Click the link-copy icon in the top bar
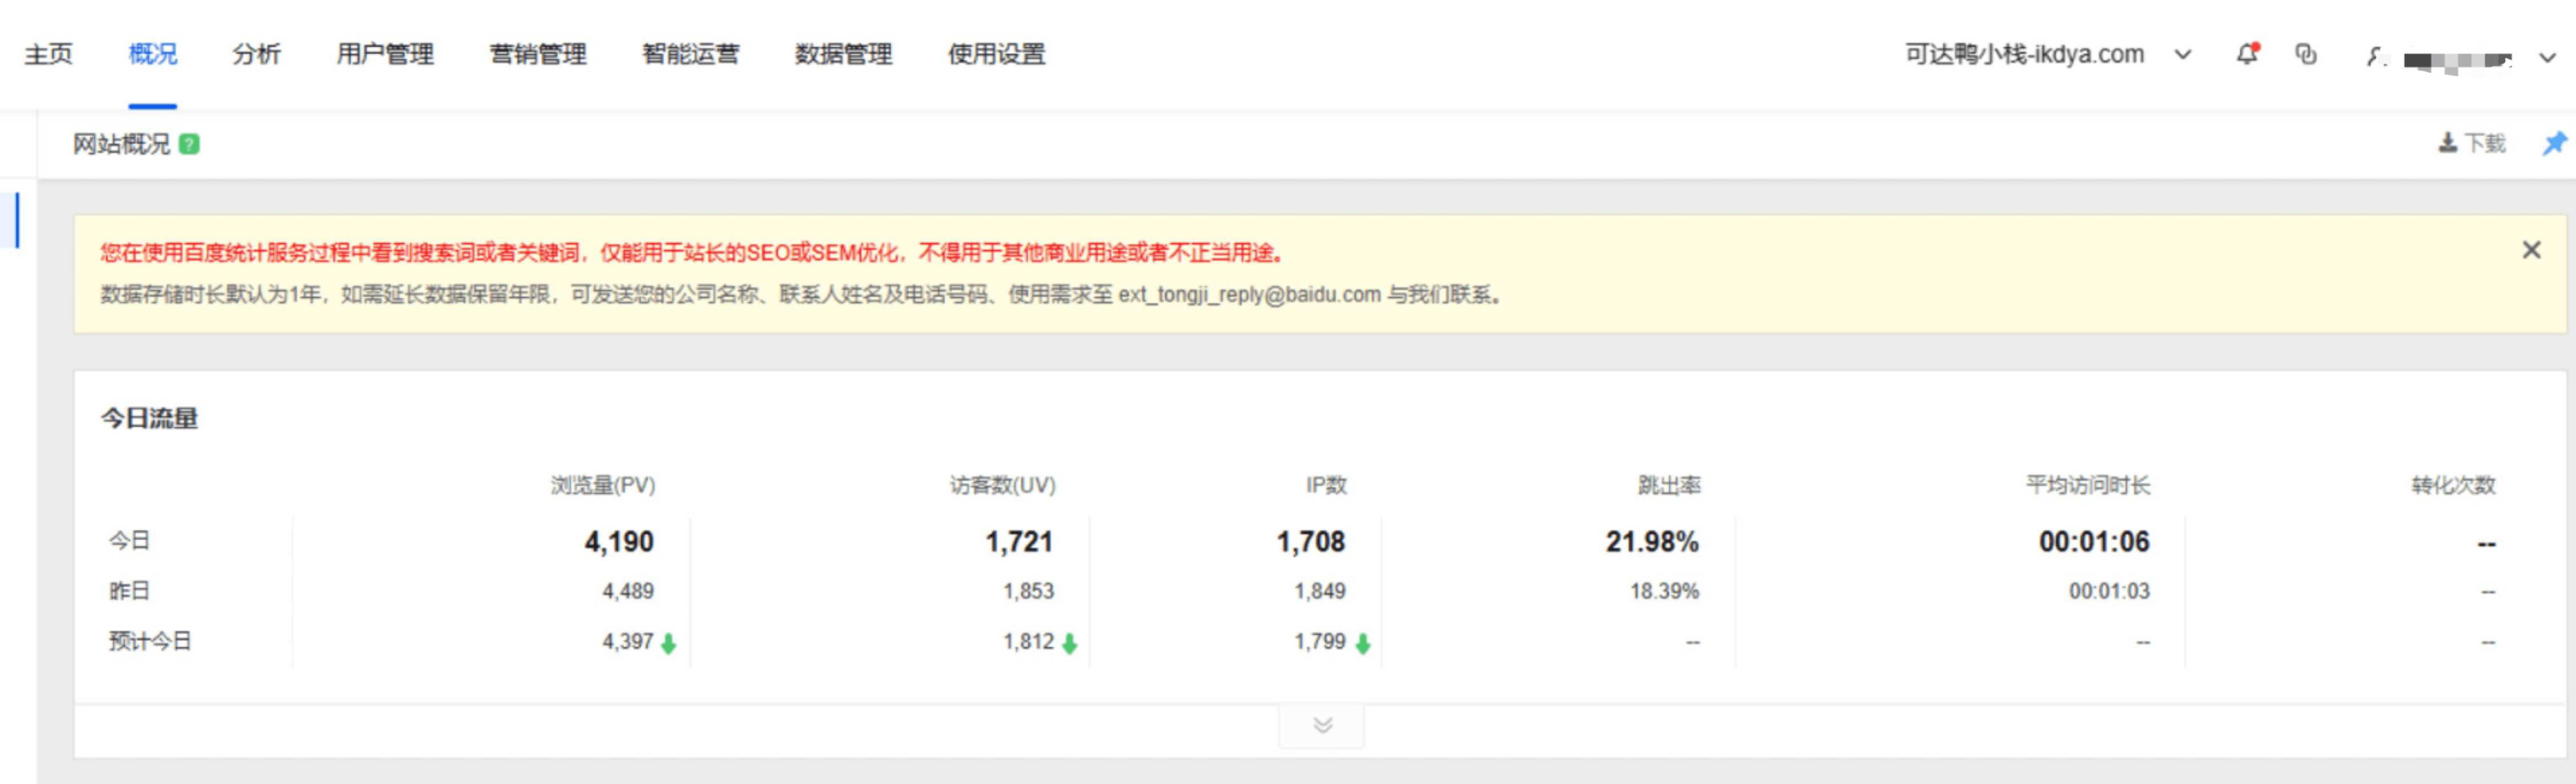2576x784 pixels. coord(2307,55)
